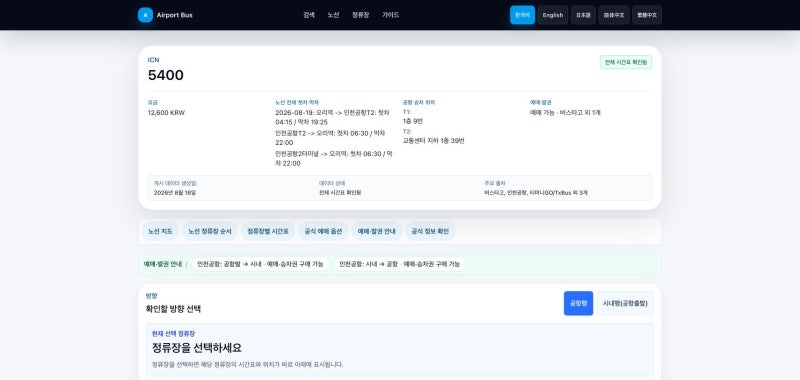Click the 데이터 상태 value 전체 시간표 확인됨
800x380 pixels.
(340, 193)
